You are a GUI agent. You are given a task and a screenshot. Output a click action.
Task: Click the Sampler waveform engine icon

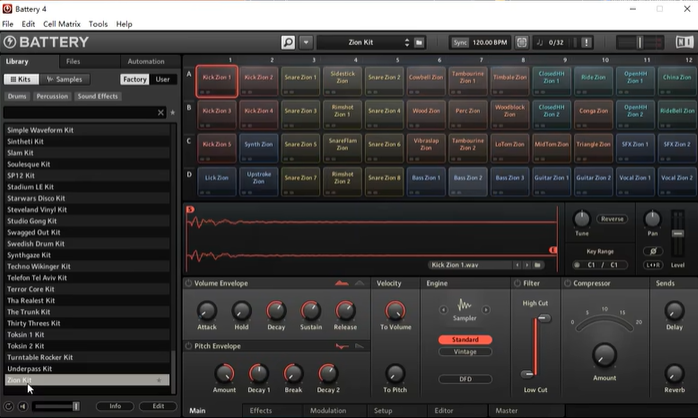[x=464, y=305]
